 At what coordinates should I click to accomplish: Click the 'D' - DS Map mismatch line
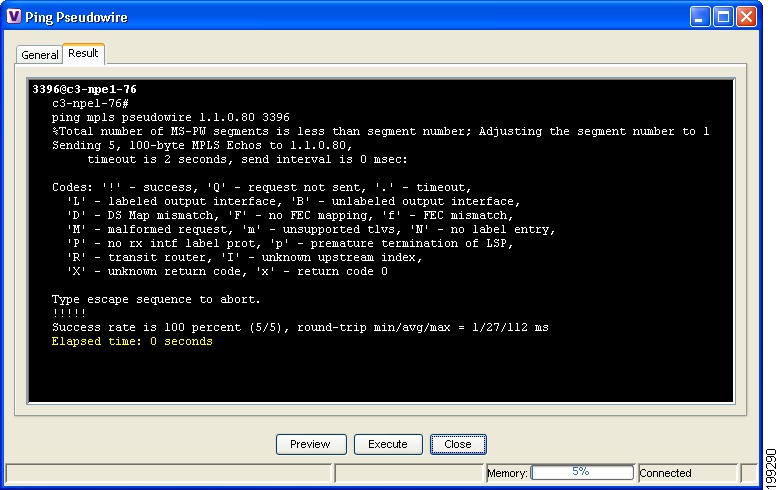pyautogui.click(x=290, y=215)
